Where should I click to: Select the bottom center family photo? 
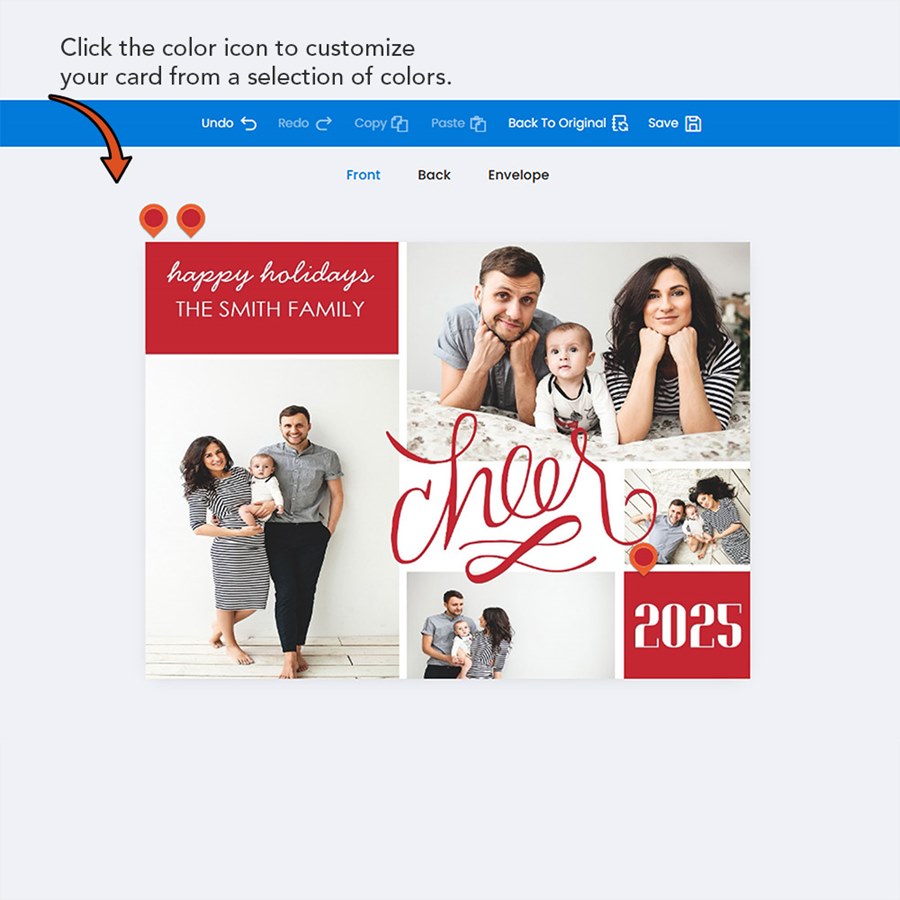[x=511, y=625]
